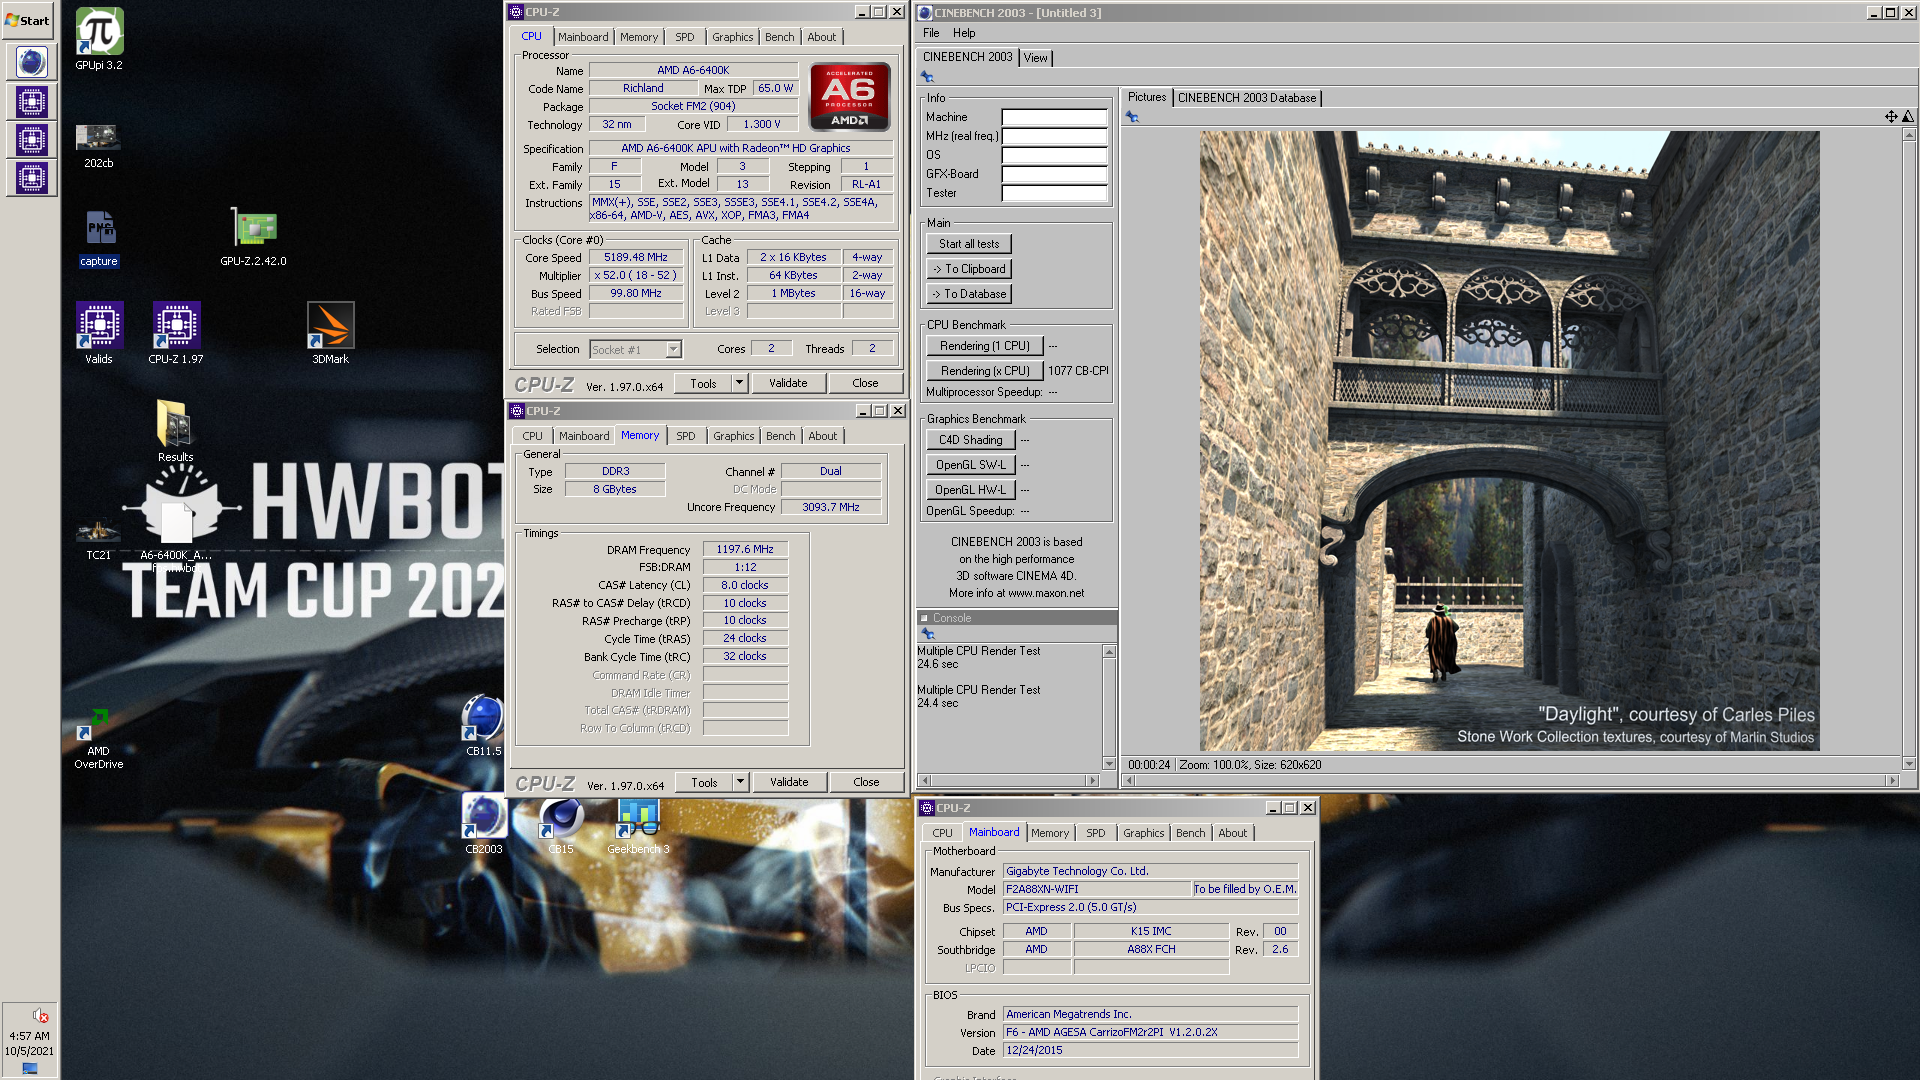Run the OpenGL SW-L benchmark
This screenshot has width=1920, height=1080.
pyautogui.click(x=970, y=465)
